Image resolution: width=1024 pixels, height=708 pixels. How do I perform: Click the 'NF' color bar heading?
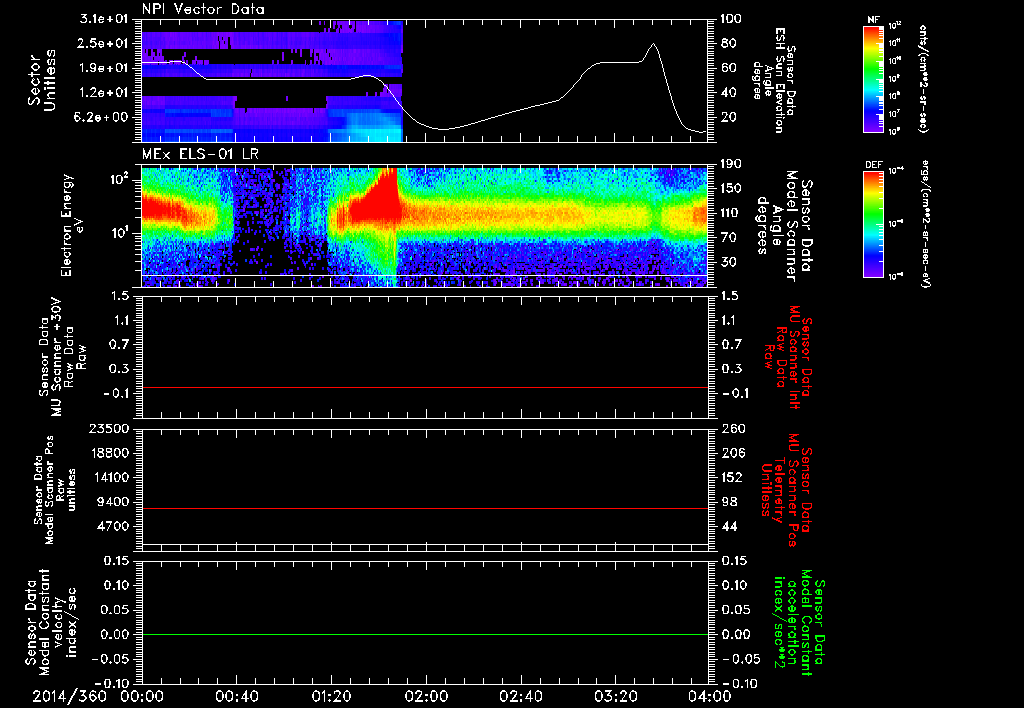pos(873,20)
